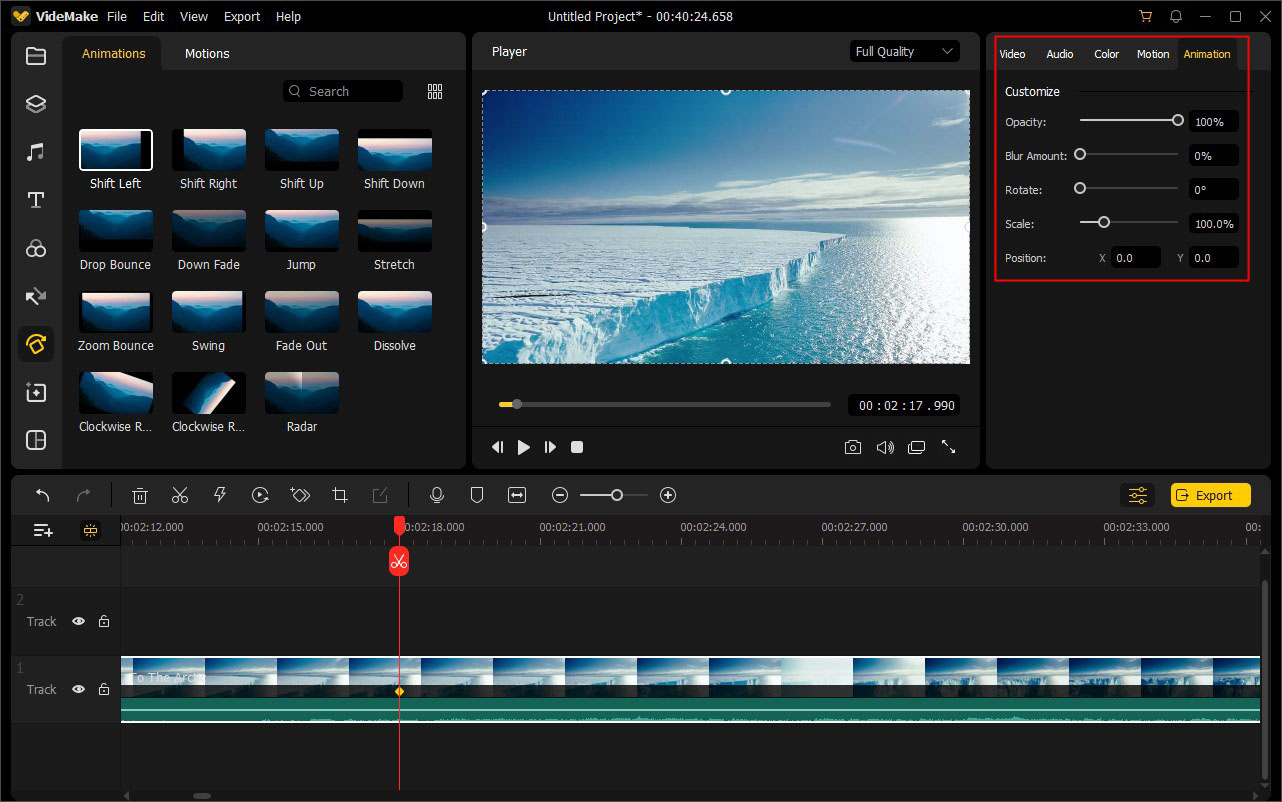Open the Media library panel
1282x802 pixels.
35,56
